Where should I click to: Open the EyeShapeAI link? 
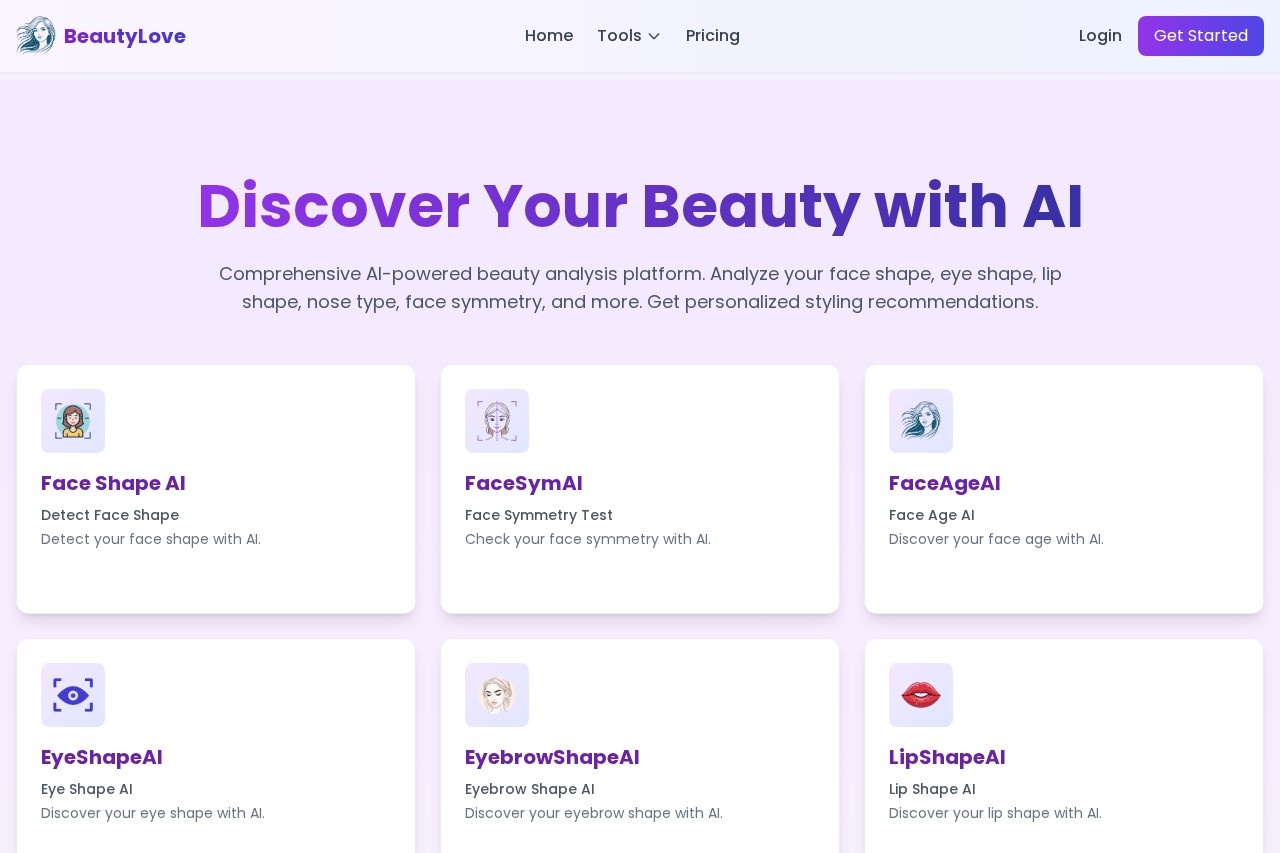[x=101, y=758]
